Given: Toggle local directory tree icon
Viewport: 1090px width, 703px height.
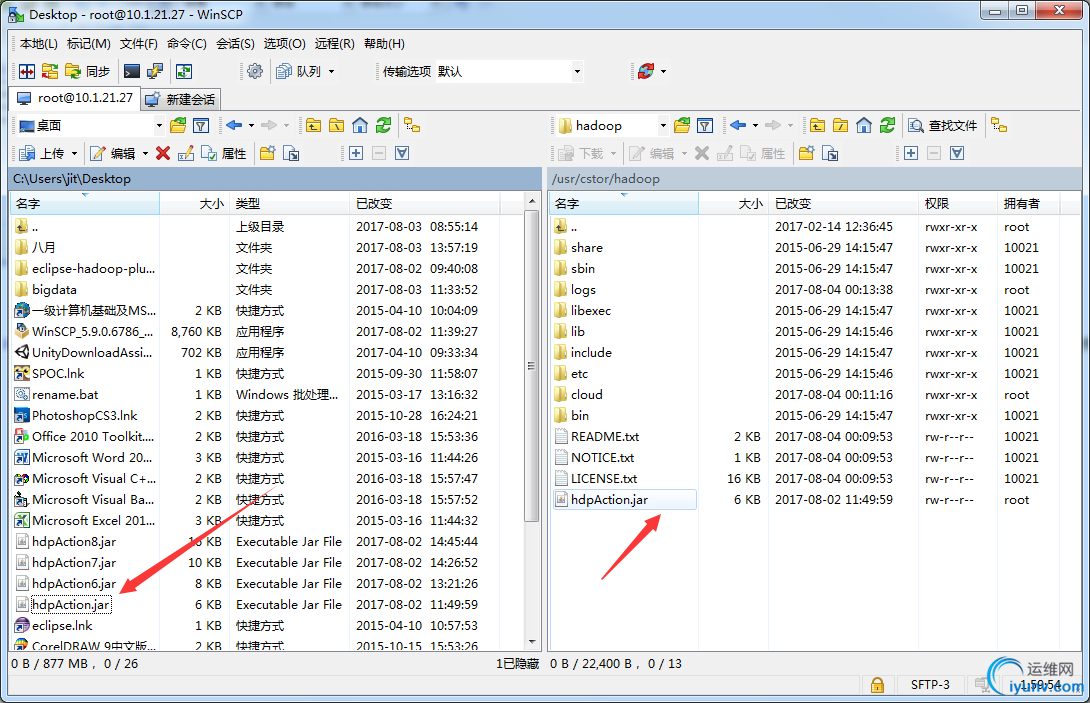Looking at the screenshot, I should tap(413, 125).
